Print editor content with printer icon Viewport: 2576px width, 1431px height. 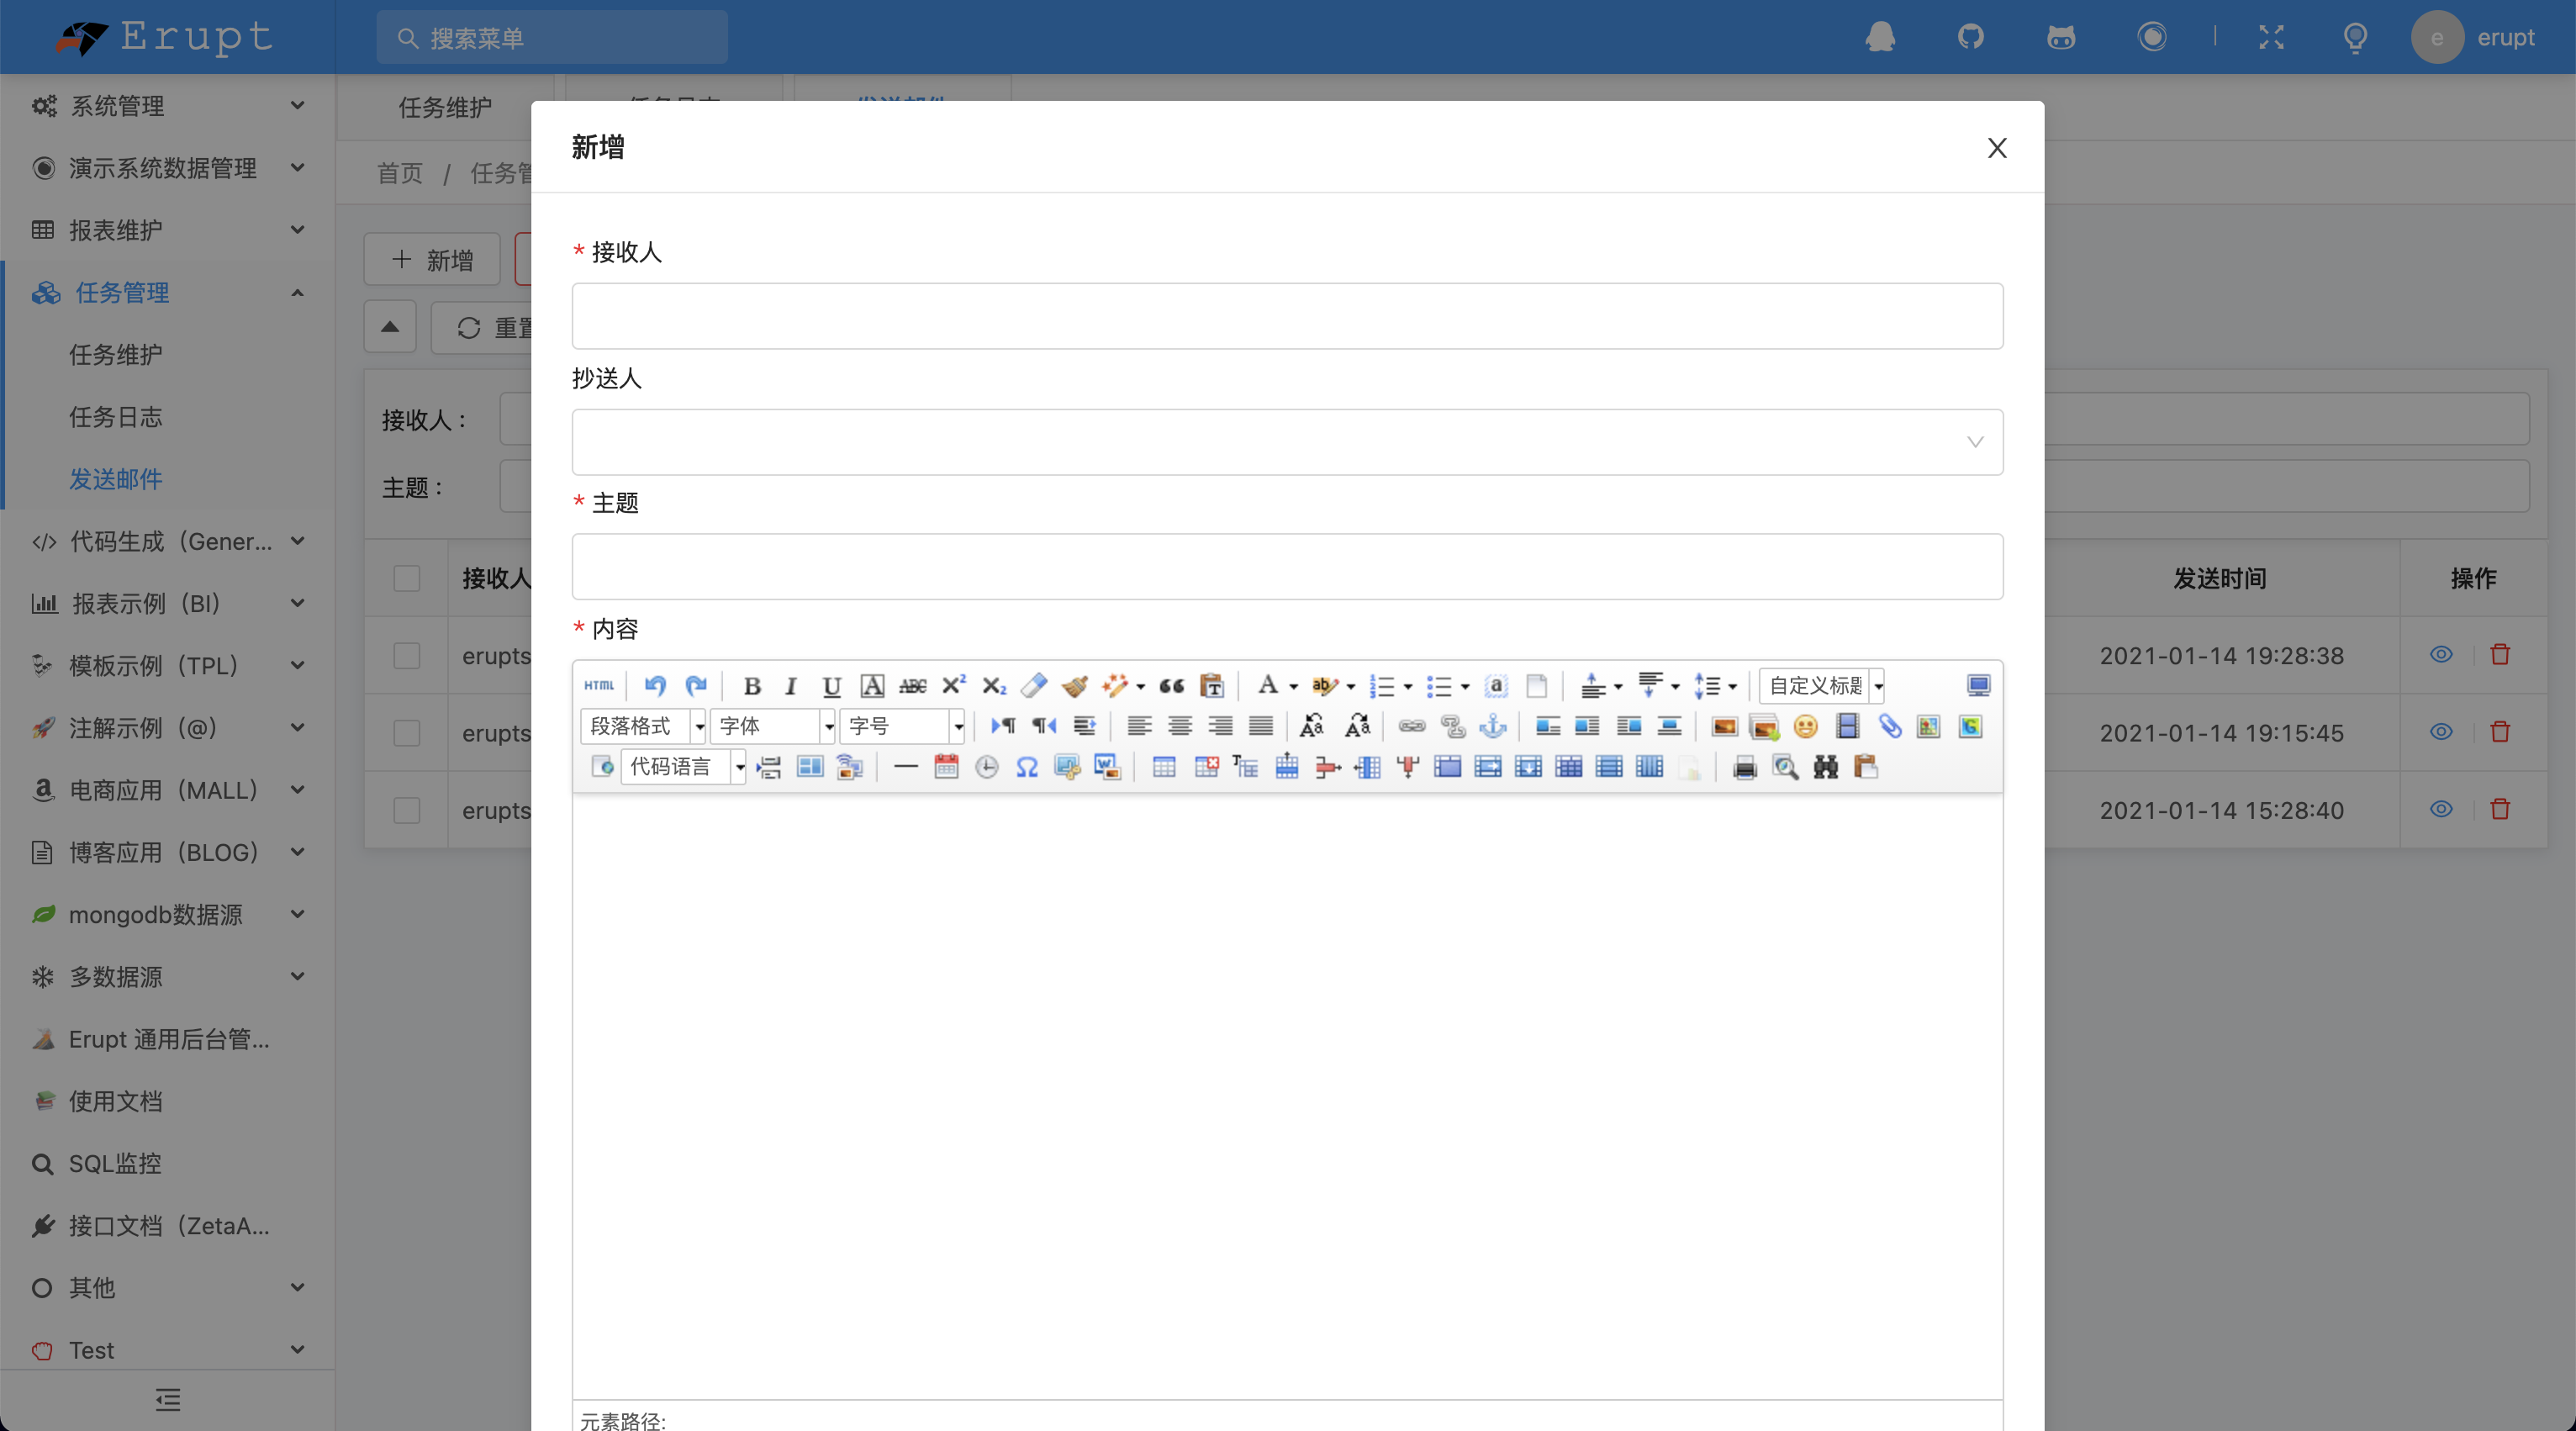click(x=1744, y=768)
